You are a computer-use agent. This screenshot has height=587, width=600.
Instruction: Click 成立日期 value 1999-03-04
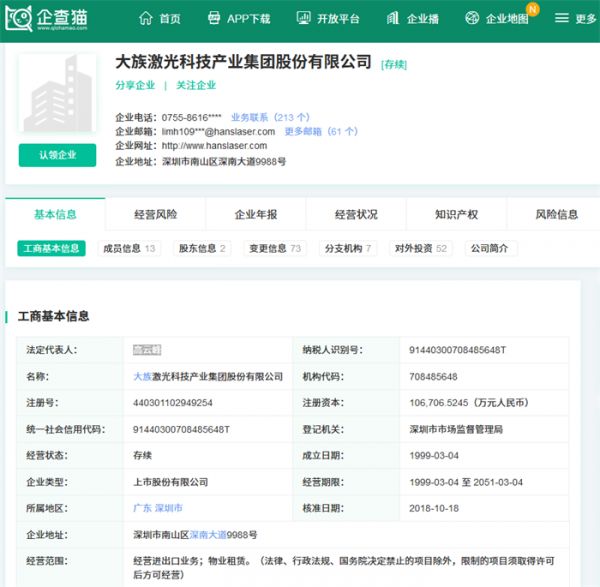pos(434,455)
